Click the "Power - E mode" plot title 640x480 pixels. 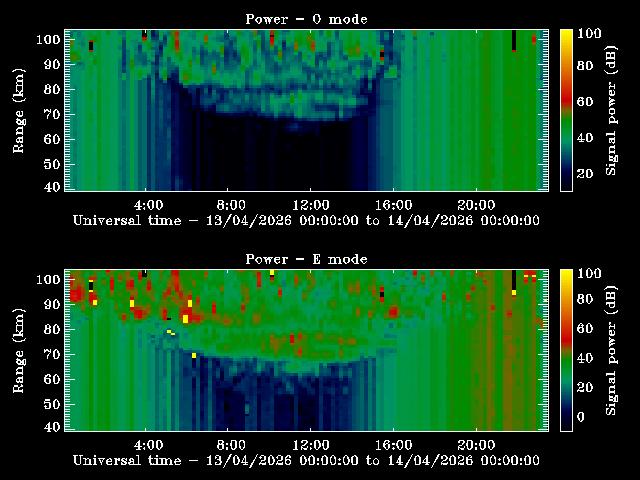(307, 259)
